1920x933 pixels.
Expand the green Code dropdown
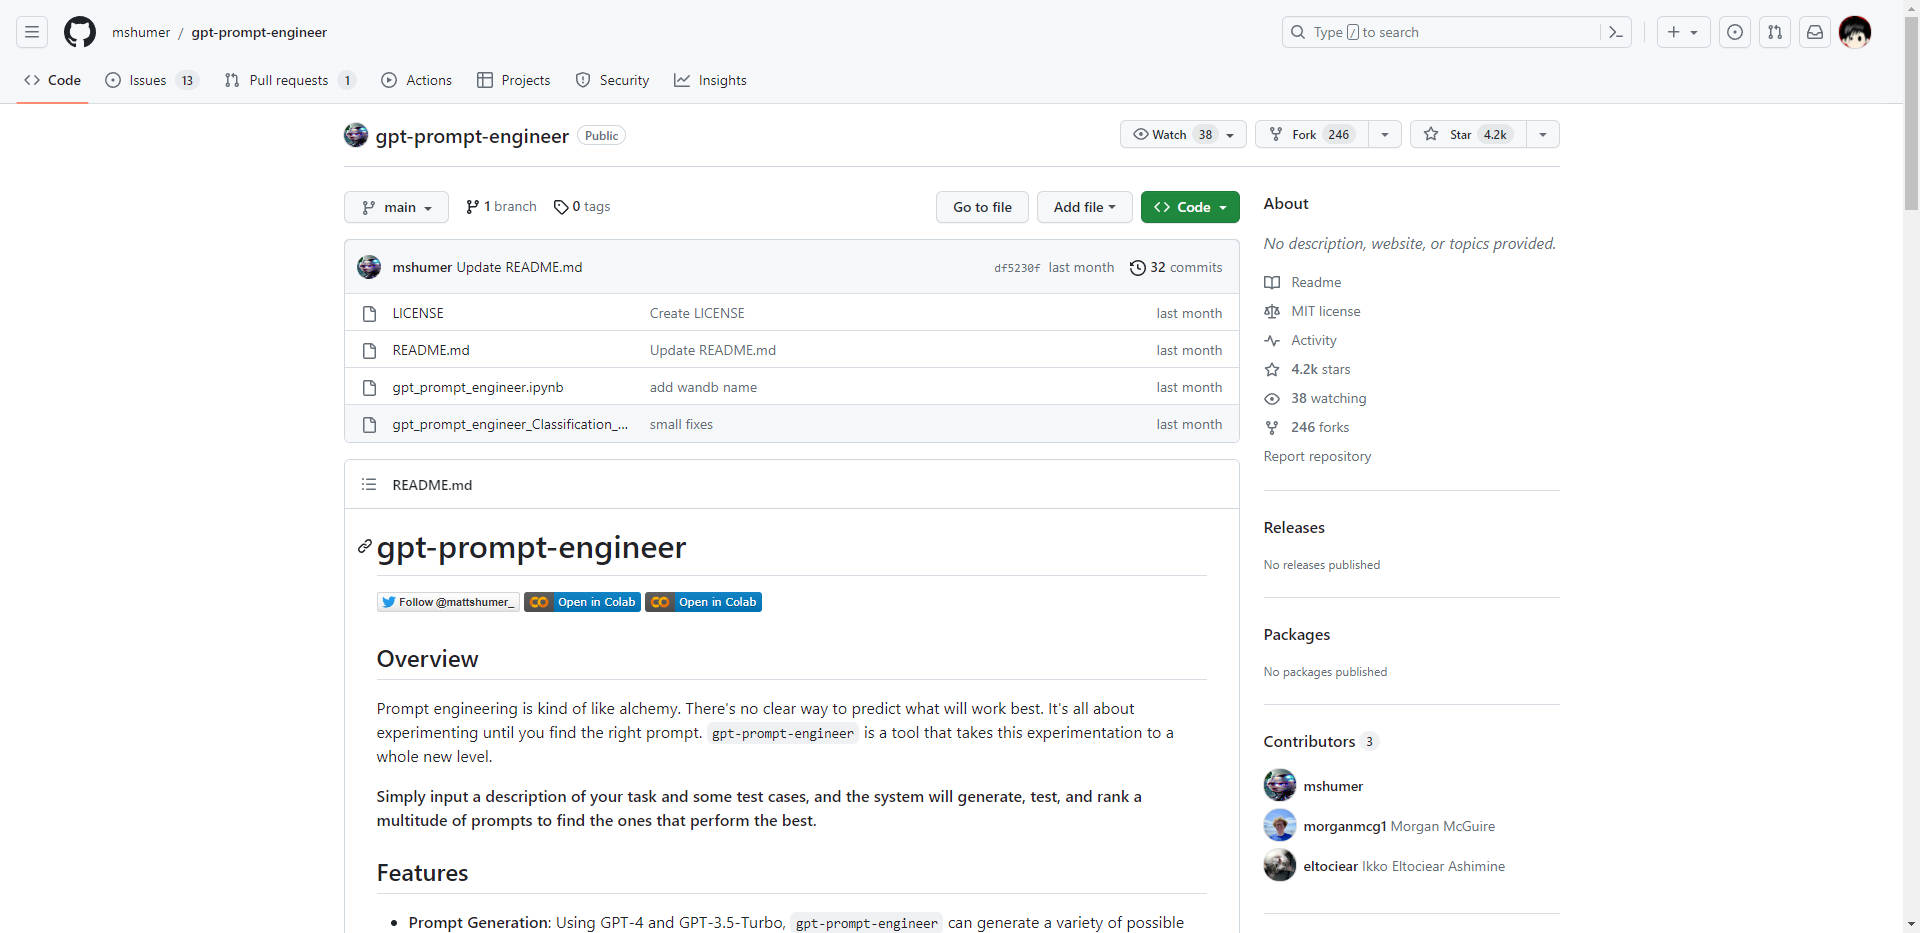pos(1190,207)
